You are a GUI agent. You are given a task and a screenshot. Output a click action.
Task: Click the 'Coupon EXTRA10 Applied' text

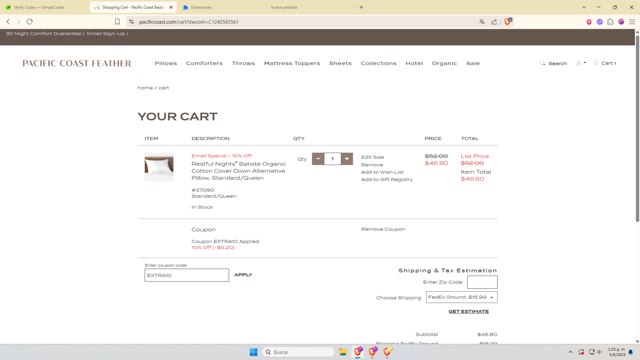(225, 241)
